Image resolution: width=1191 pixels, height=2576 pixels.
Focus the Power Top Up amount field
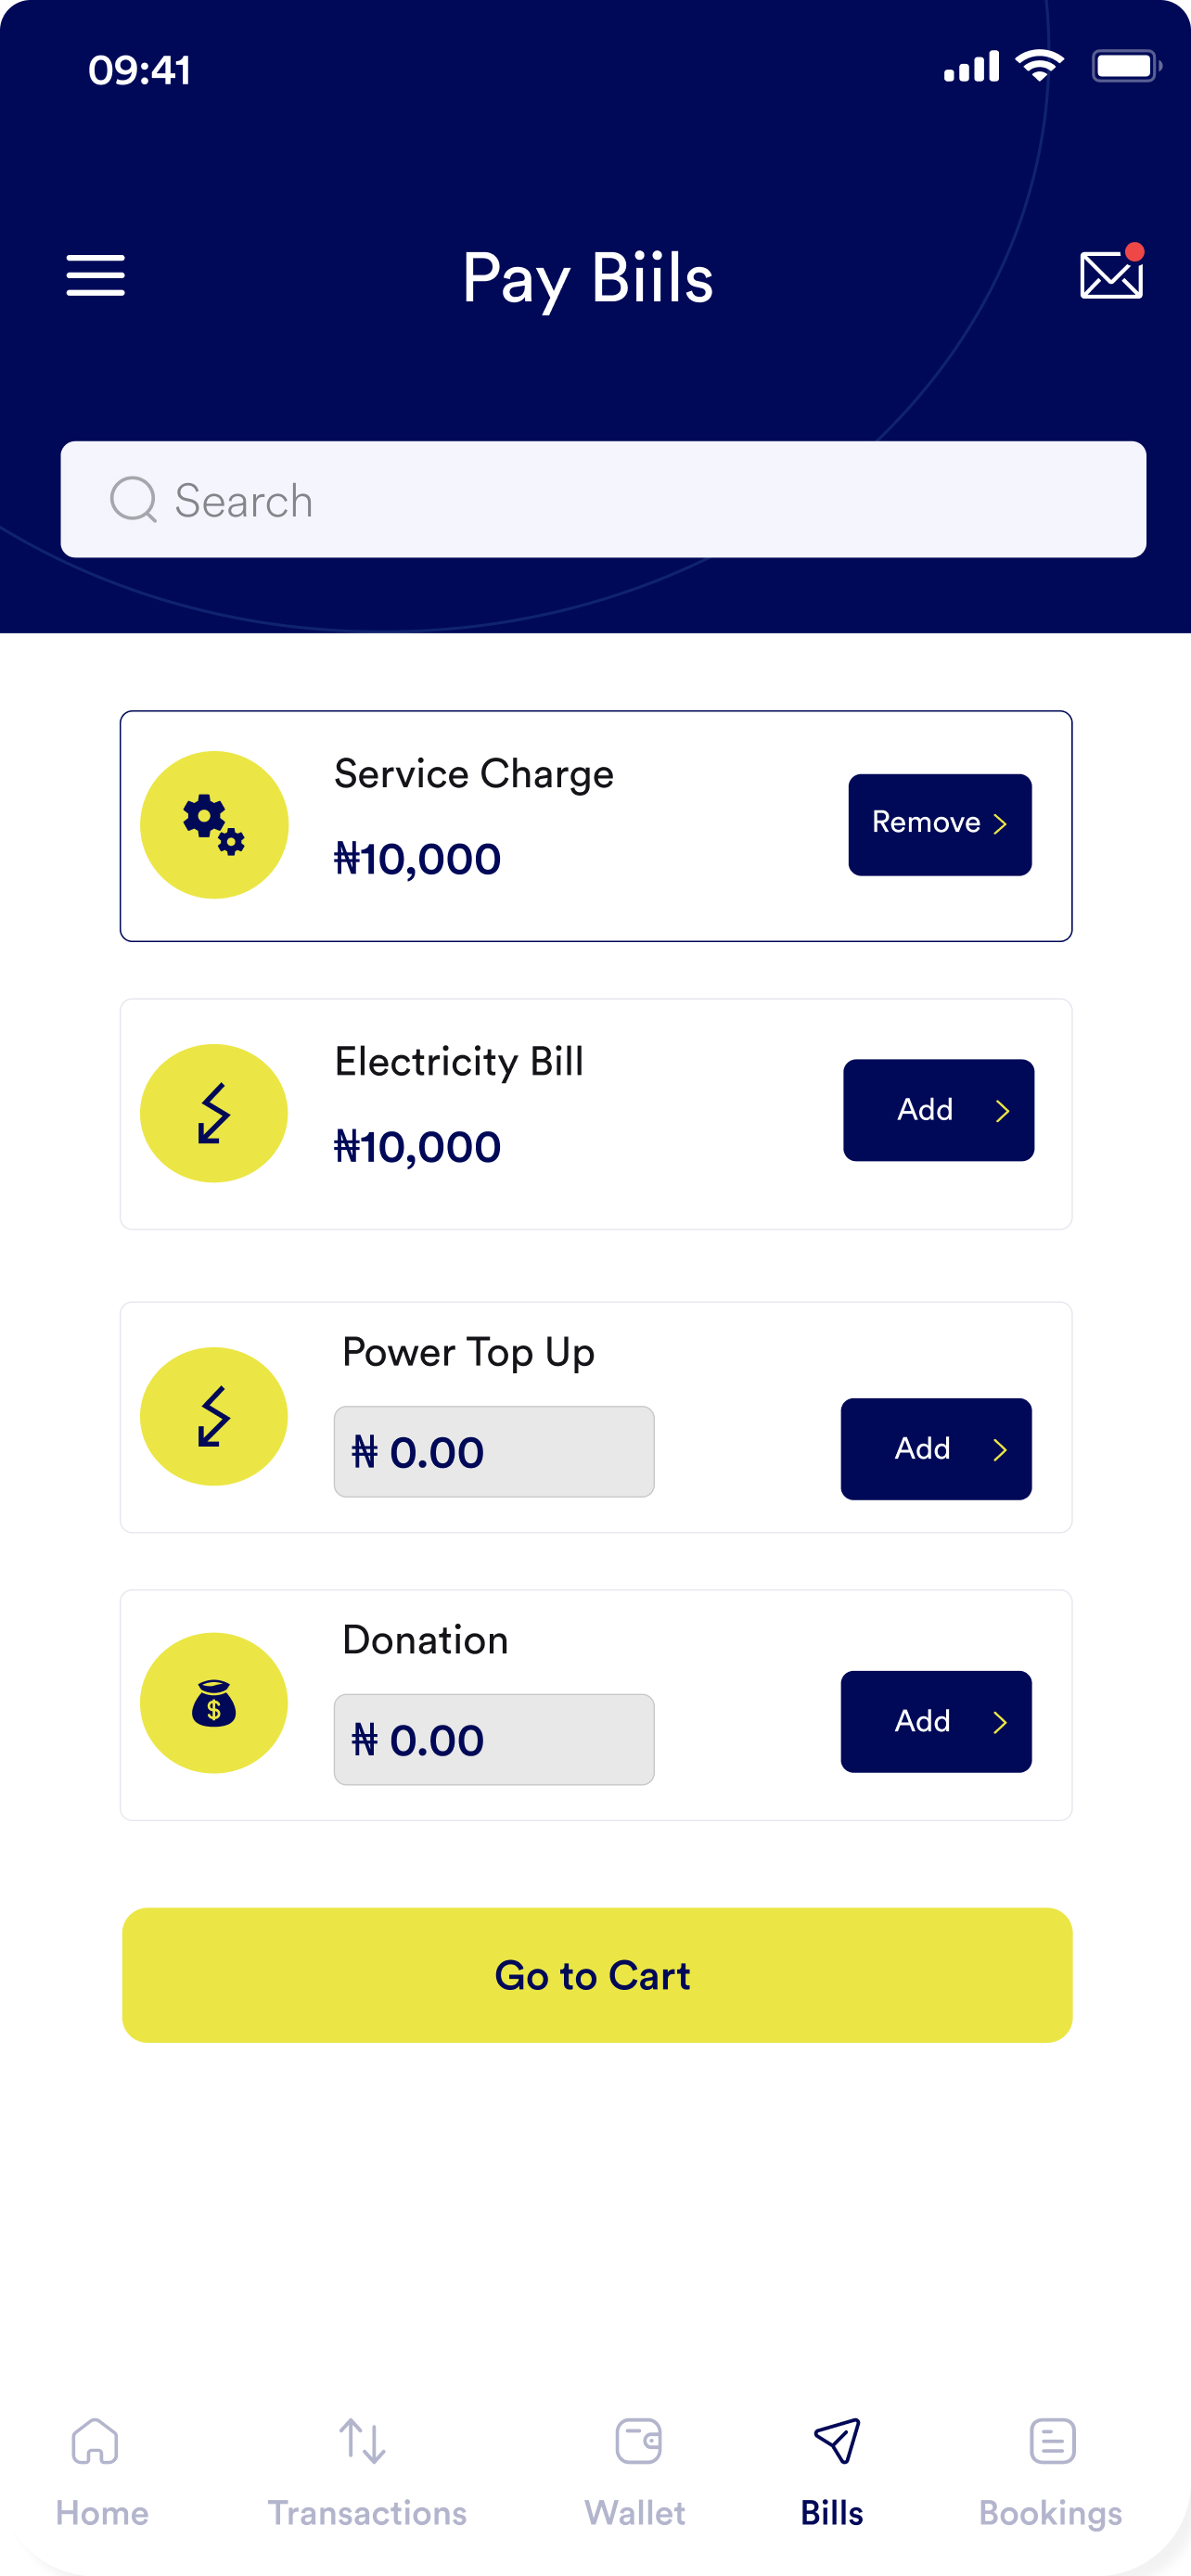point(494,1452)
